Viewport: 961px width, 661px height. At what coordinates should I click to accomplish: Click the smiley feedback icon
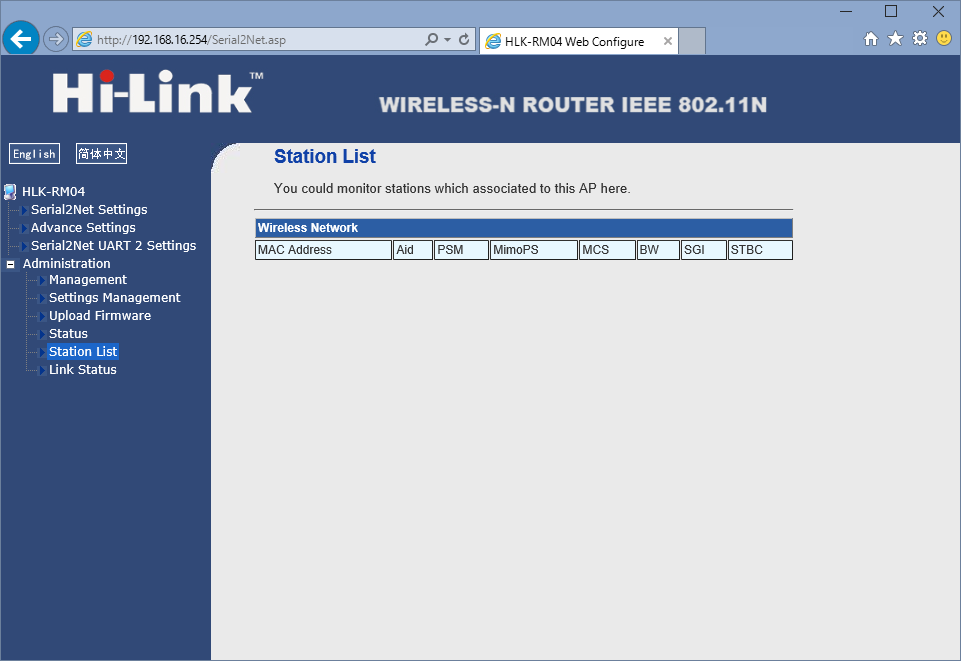[944, 39]
